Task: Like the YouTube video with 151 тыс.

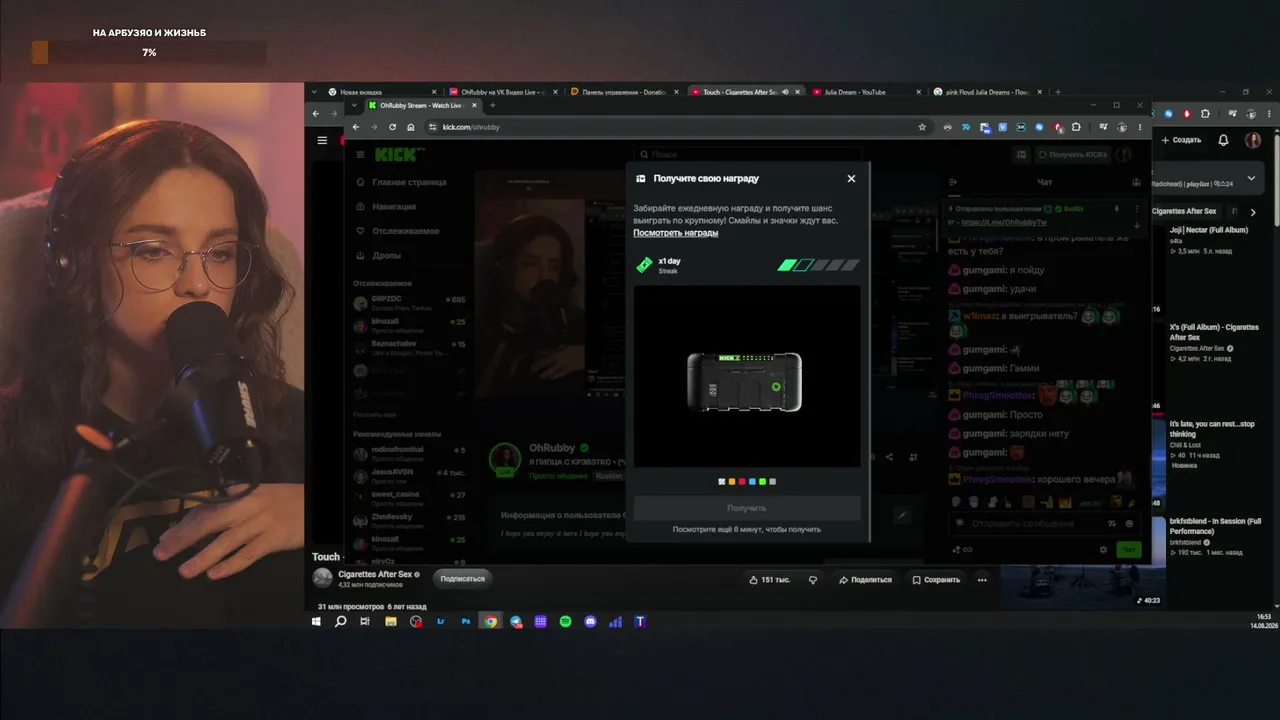Action: [768, 579]
